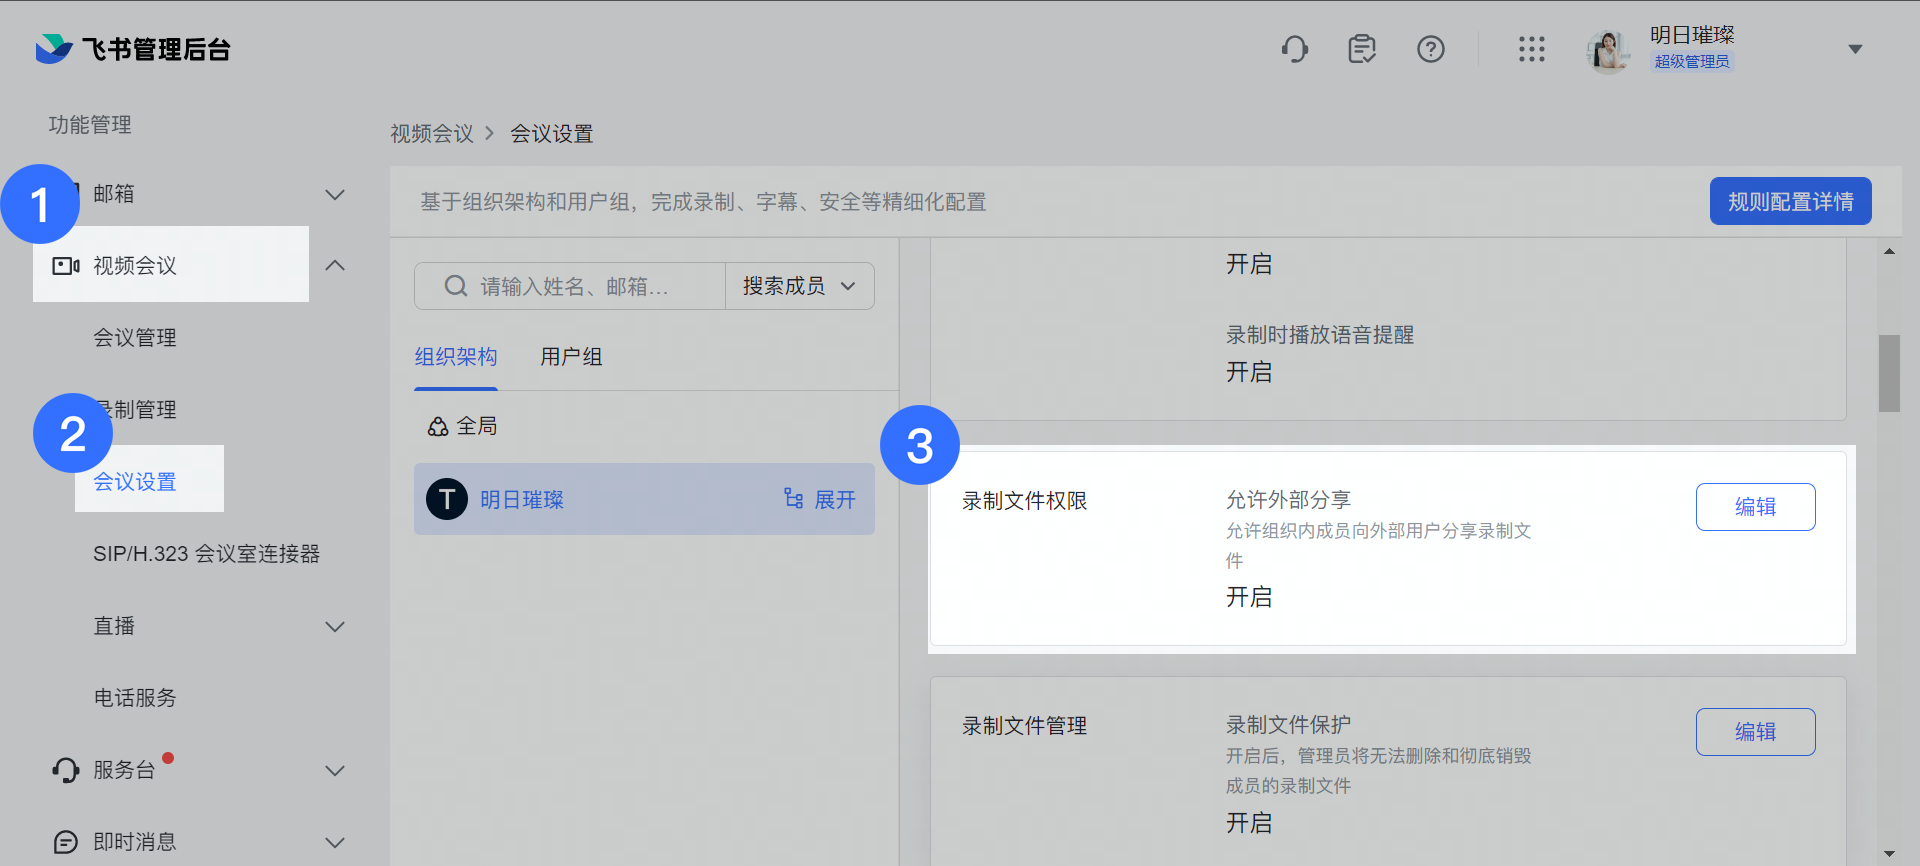The height and width of the screenshot is (866, 1920).
Task: Edit 录制文件权限 settings
Action: 1755,507
